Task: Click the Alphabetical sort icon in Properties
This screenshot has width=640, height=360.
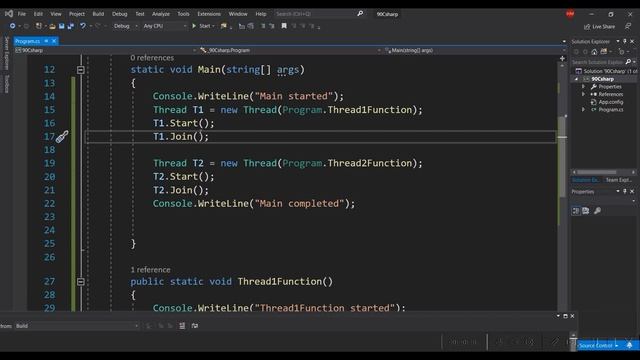Action: (x=586, y=211)
